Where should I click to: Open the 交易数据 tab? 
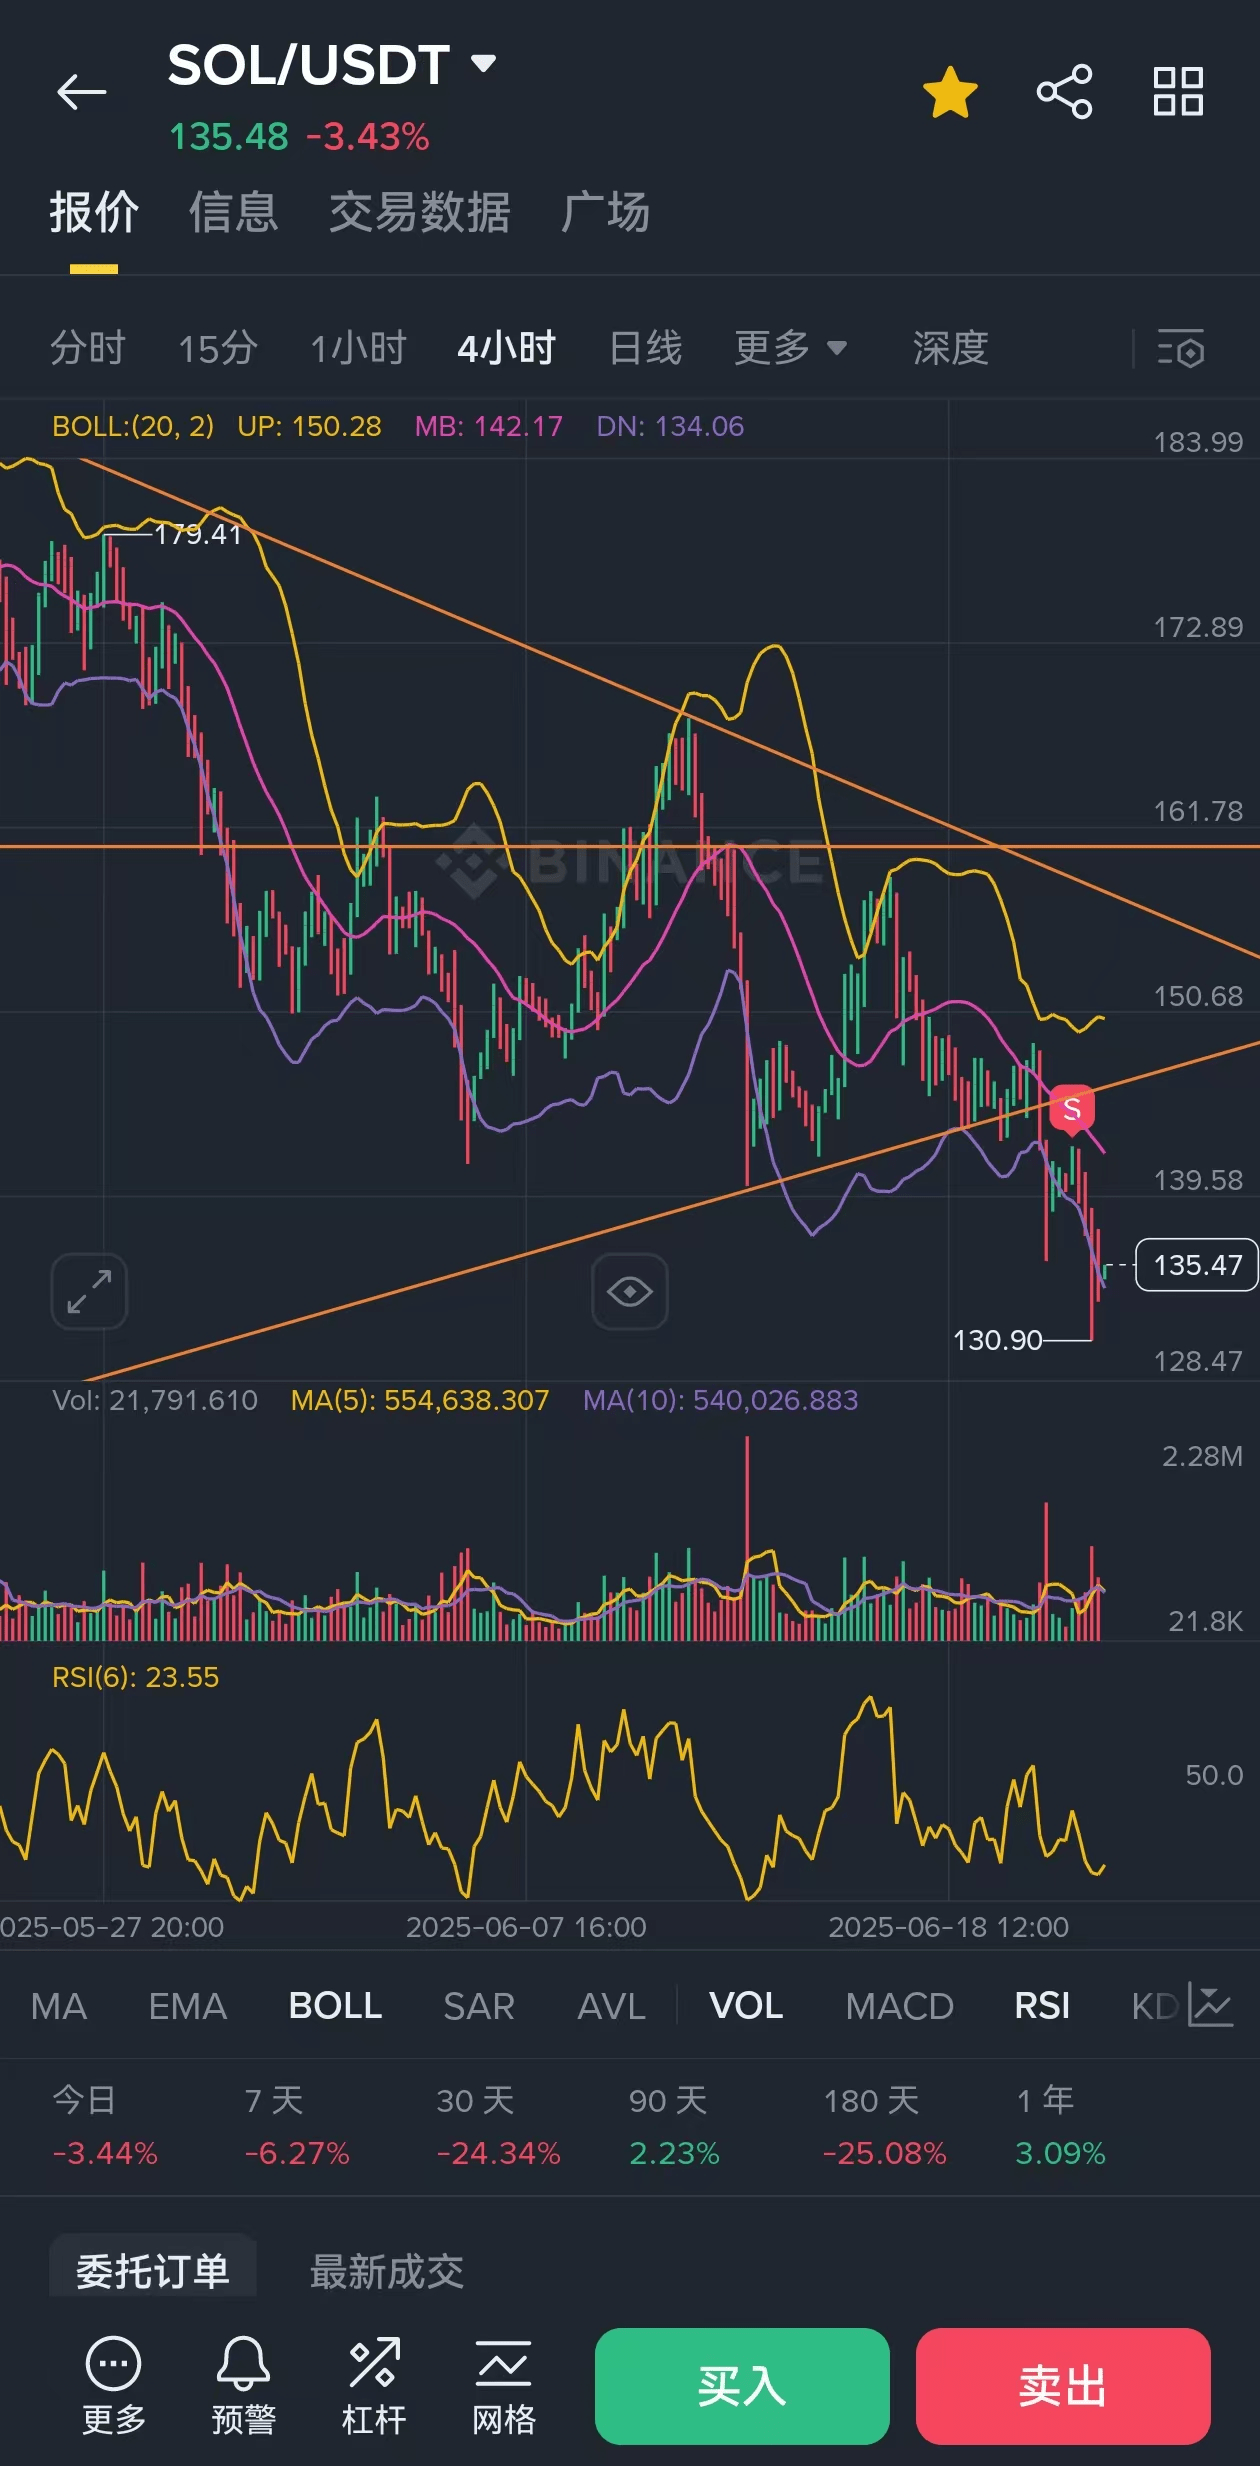[420, 212]
